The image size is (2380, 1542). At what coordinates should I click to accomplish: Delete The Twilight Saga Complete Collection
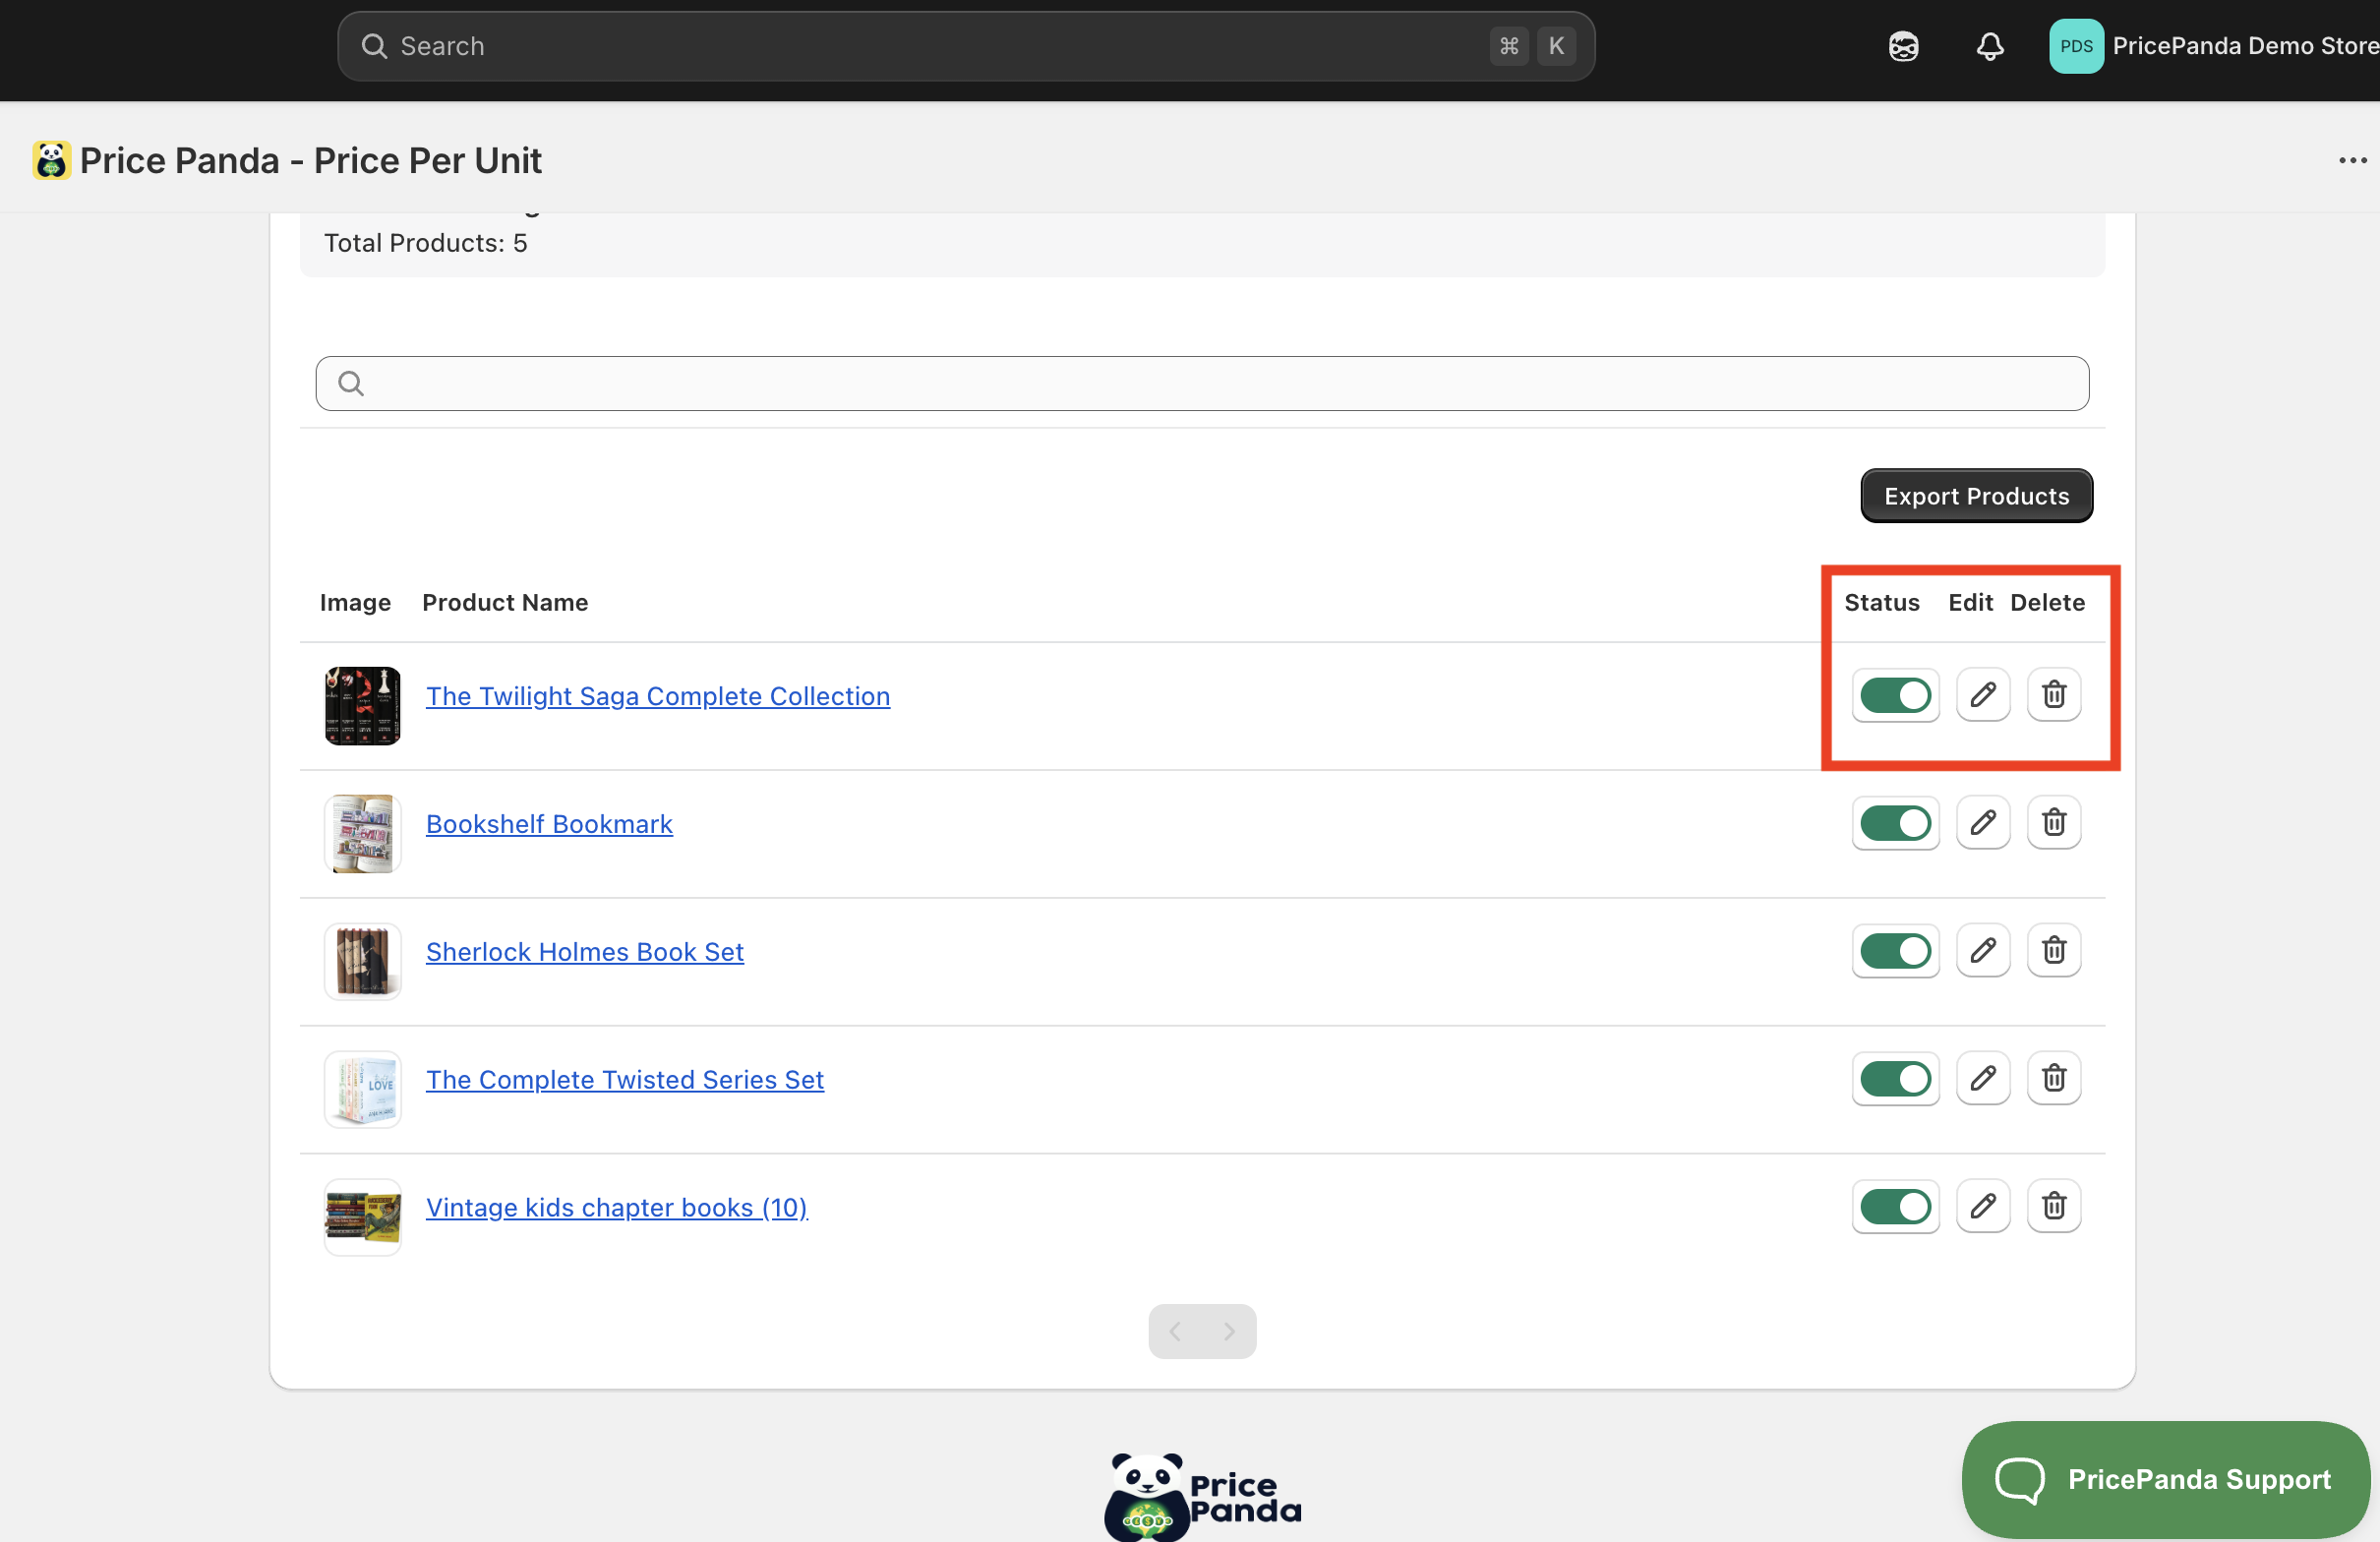[x=2054, y=694]
